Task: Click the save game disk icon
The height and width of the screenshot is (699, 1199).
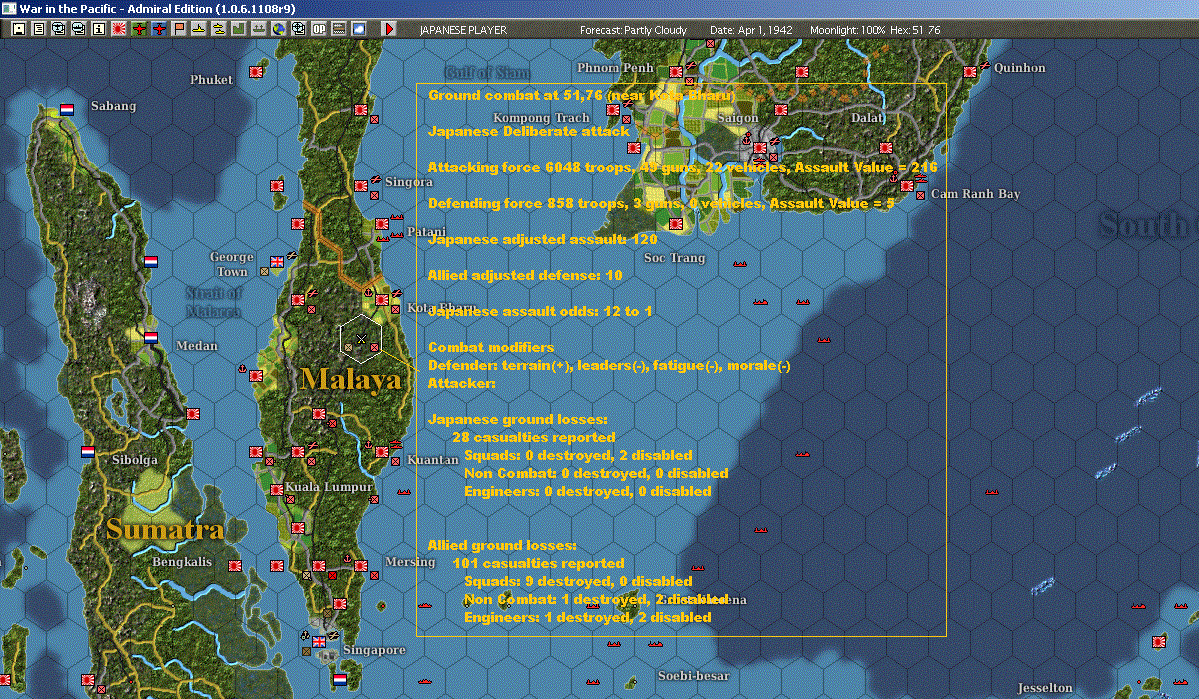Action: point(19,29)
